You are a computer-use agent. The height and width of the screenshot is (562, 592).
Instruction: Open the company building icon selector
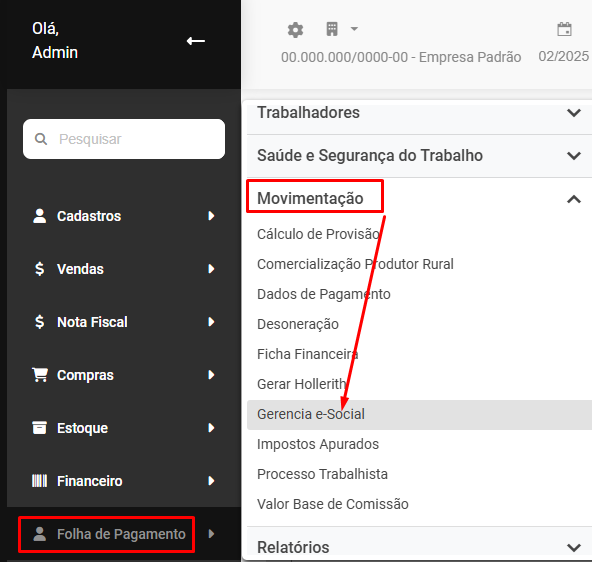332,29
